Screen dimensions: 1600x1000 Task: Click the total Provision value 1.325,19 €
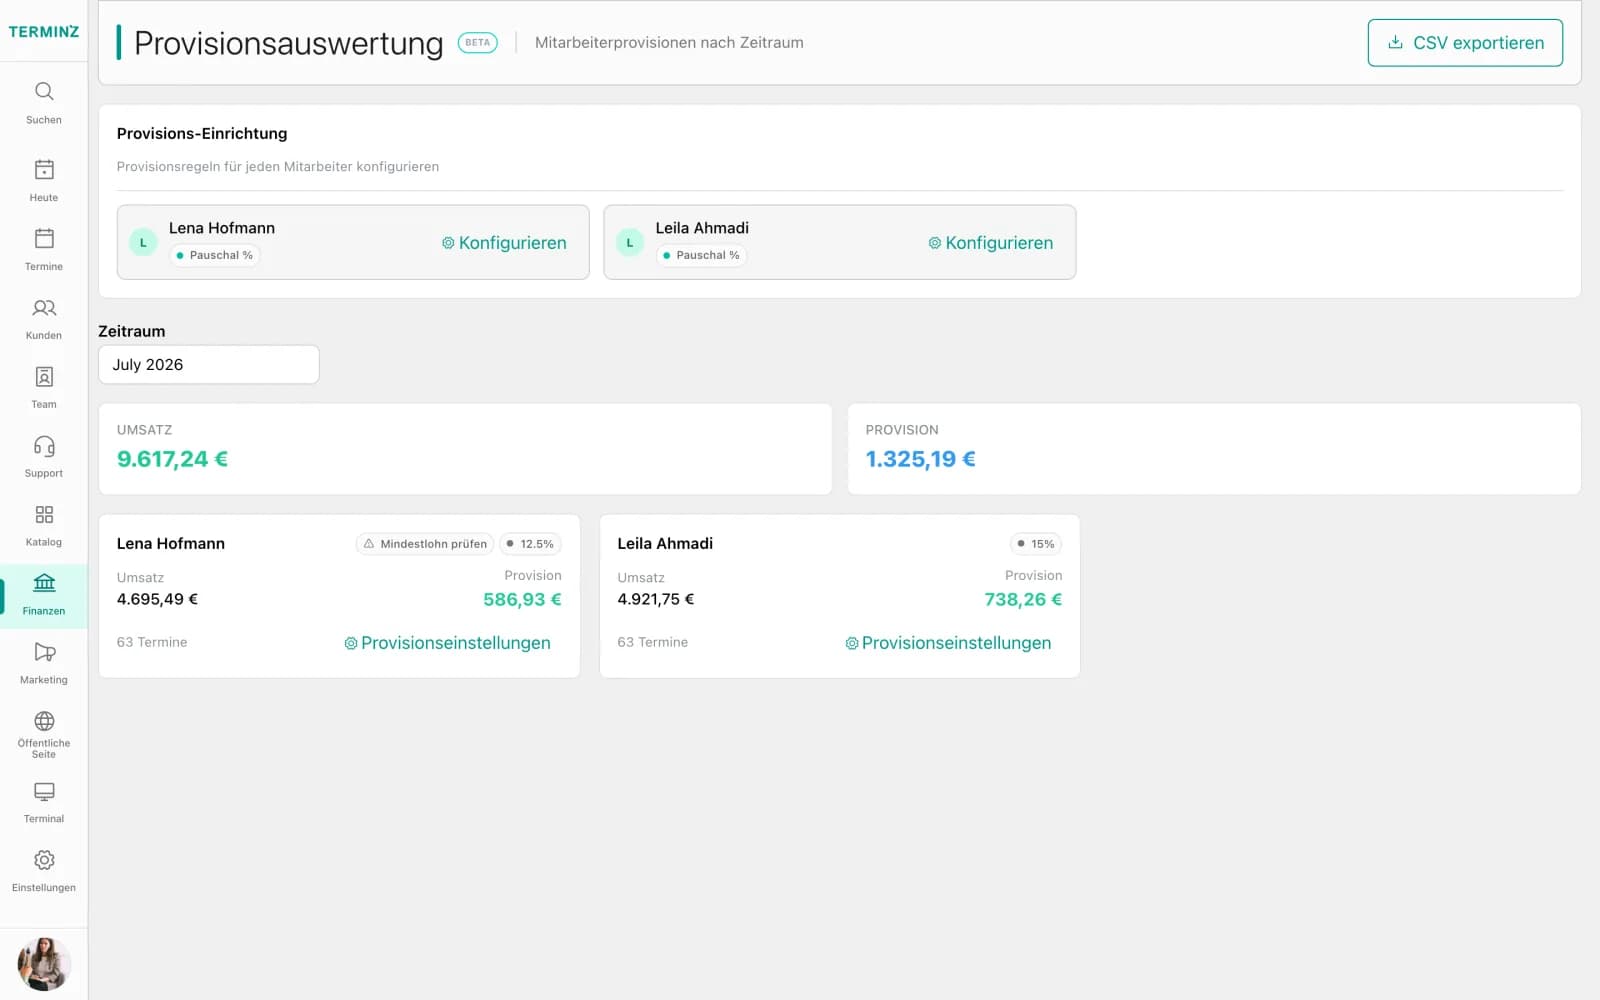921,459
